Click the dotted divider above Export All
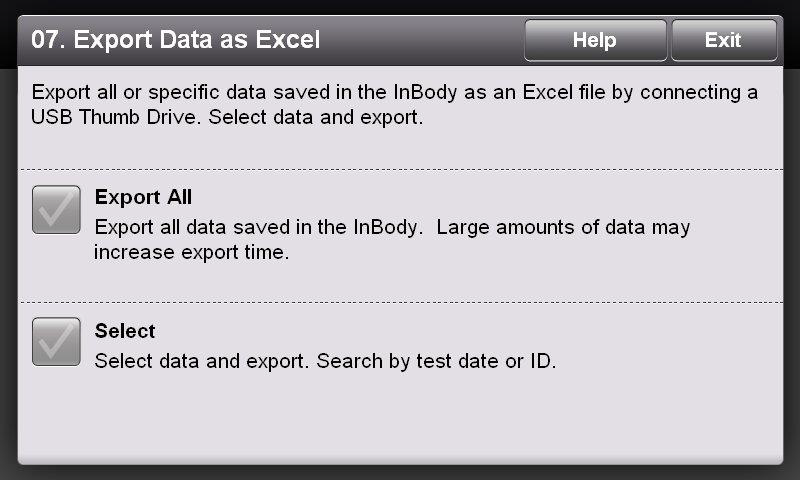800x480 pixels. (400, 169)
